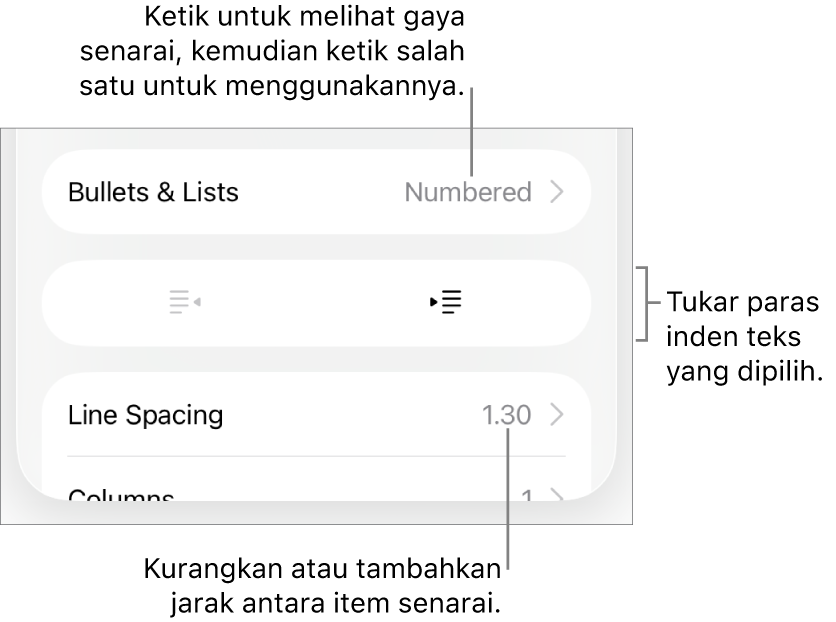Click the chevron next to 1.30
Image resolution: width=836 pixels, height=622 pixels.
[x=557, y=415]
